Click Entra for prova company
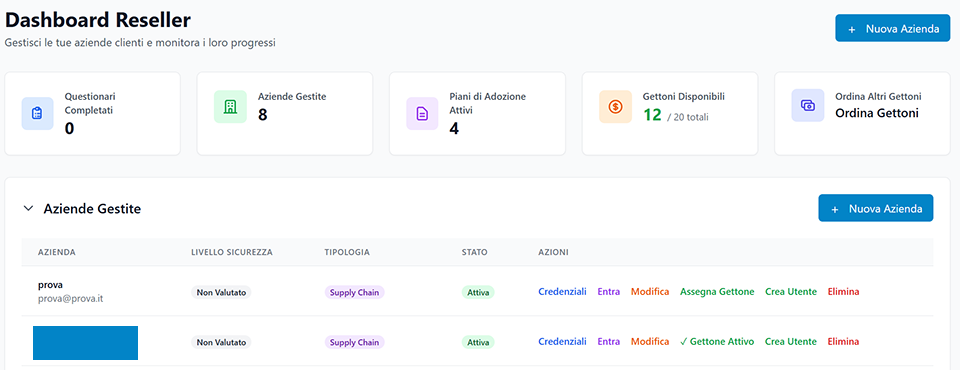The image size is (960, 370). pos(609,292)
